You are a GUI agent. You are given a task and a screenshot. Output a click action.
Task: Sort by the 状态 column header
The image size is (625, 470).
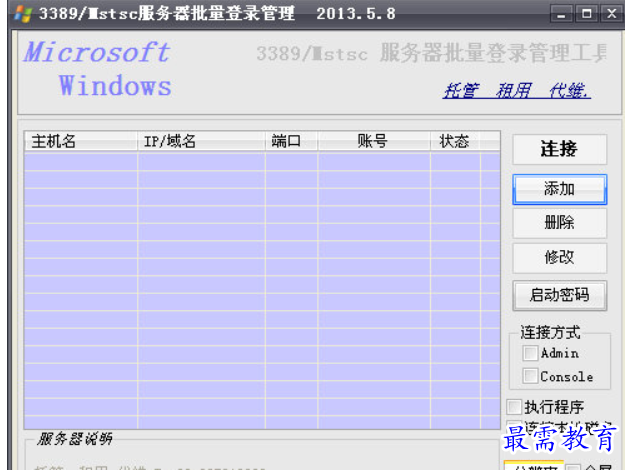click(x=455, y=141)
